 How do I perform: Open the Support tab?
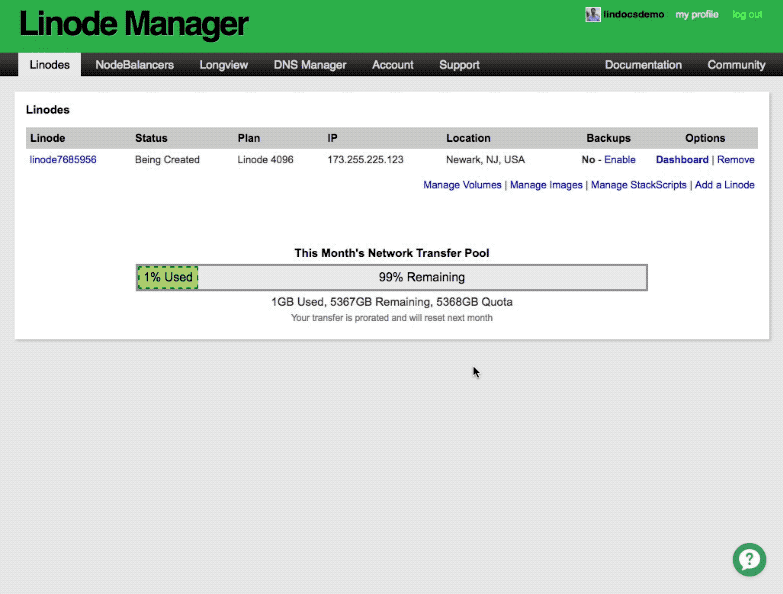tap(459, 65)
